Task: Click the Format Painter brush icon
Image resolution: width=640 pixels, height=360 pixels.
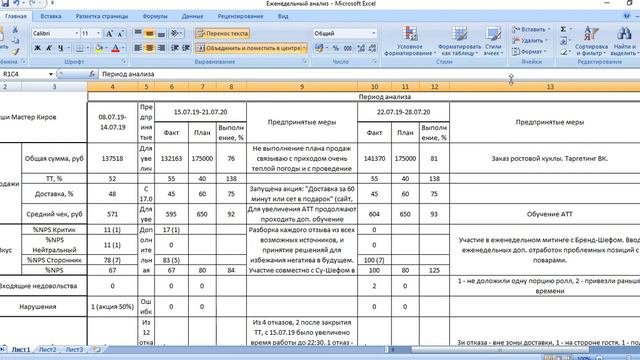Action: 16,51
